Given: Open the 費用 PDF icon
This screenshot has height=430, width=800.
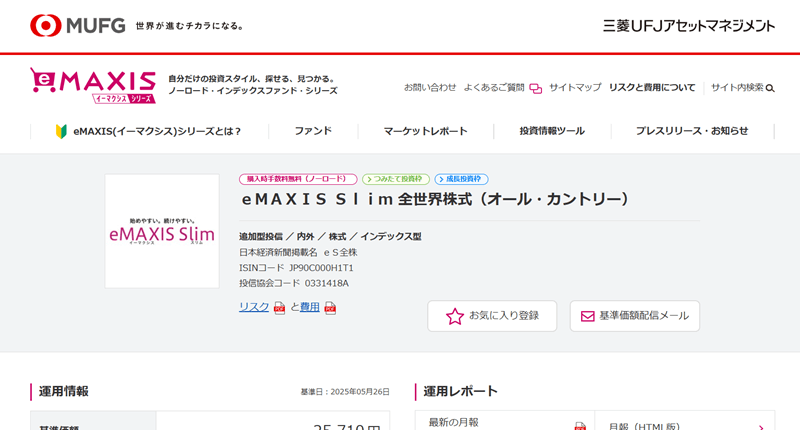Looking at the screenshot, I should 330,308.
